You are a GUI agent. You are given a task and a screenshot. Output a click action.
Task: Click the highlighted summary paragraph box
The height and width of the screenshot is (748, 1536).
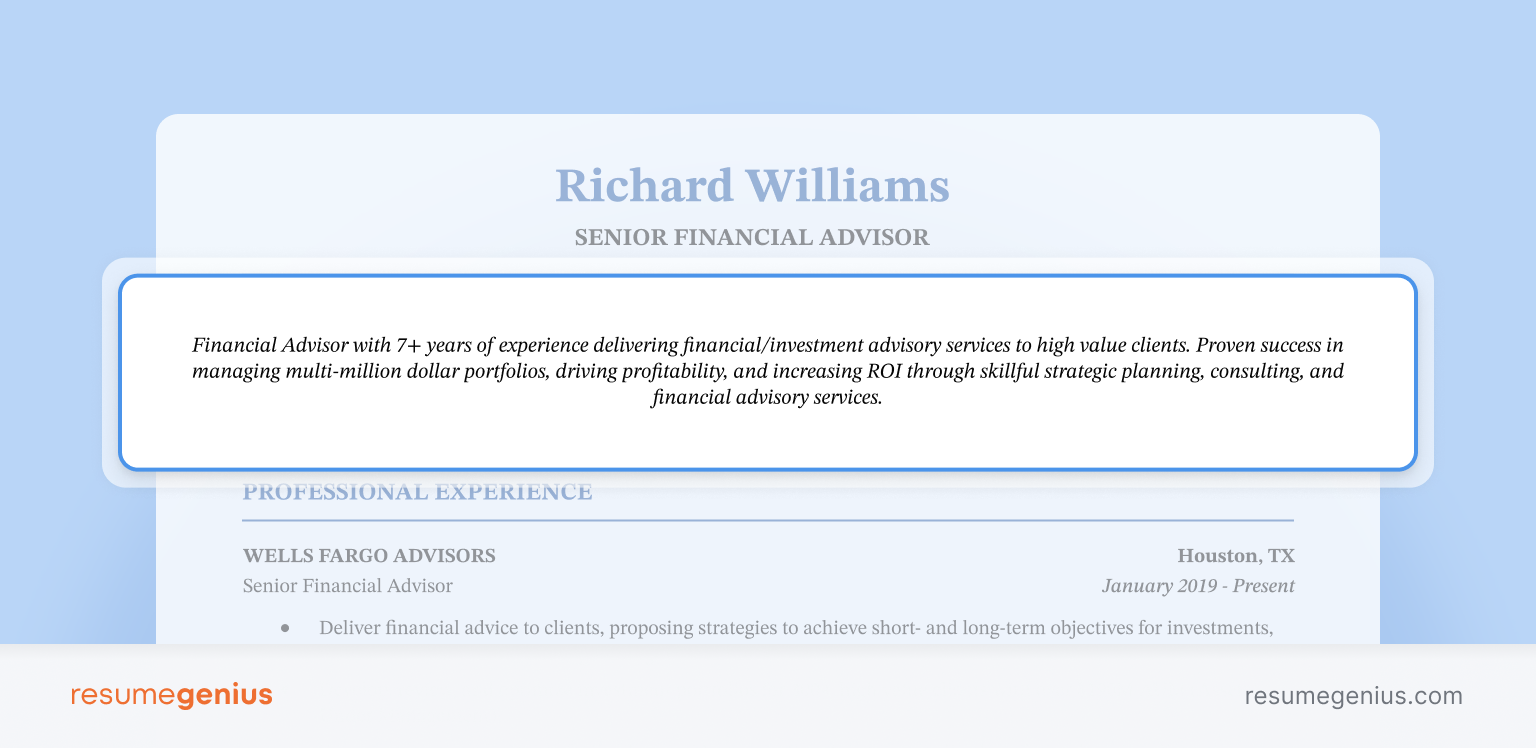point(768,372)
